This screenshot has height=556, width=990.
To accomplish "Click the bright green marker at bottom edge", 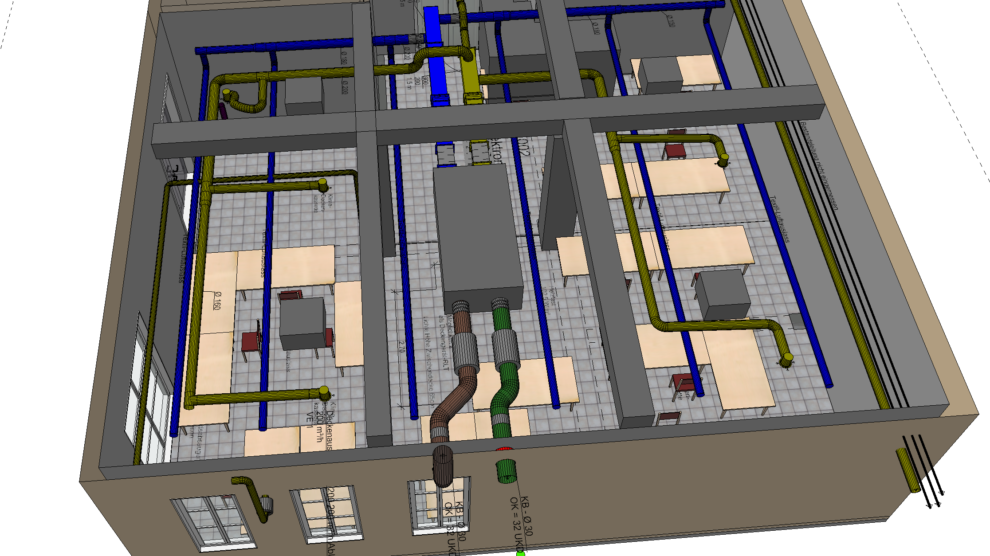I will coord(520,552).
